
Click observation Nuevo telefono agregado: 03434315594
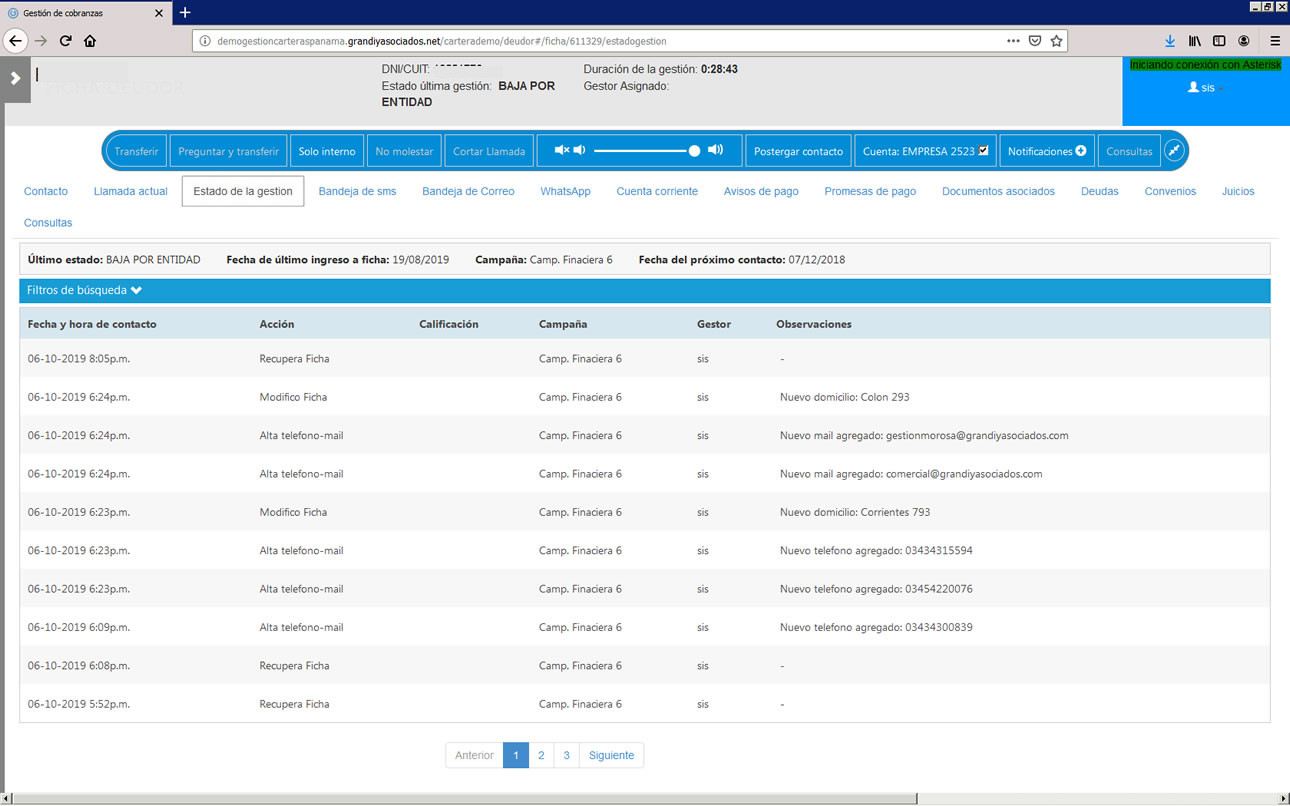(876, 550)
